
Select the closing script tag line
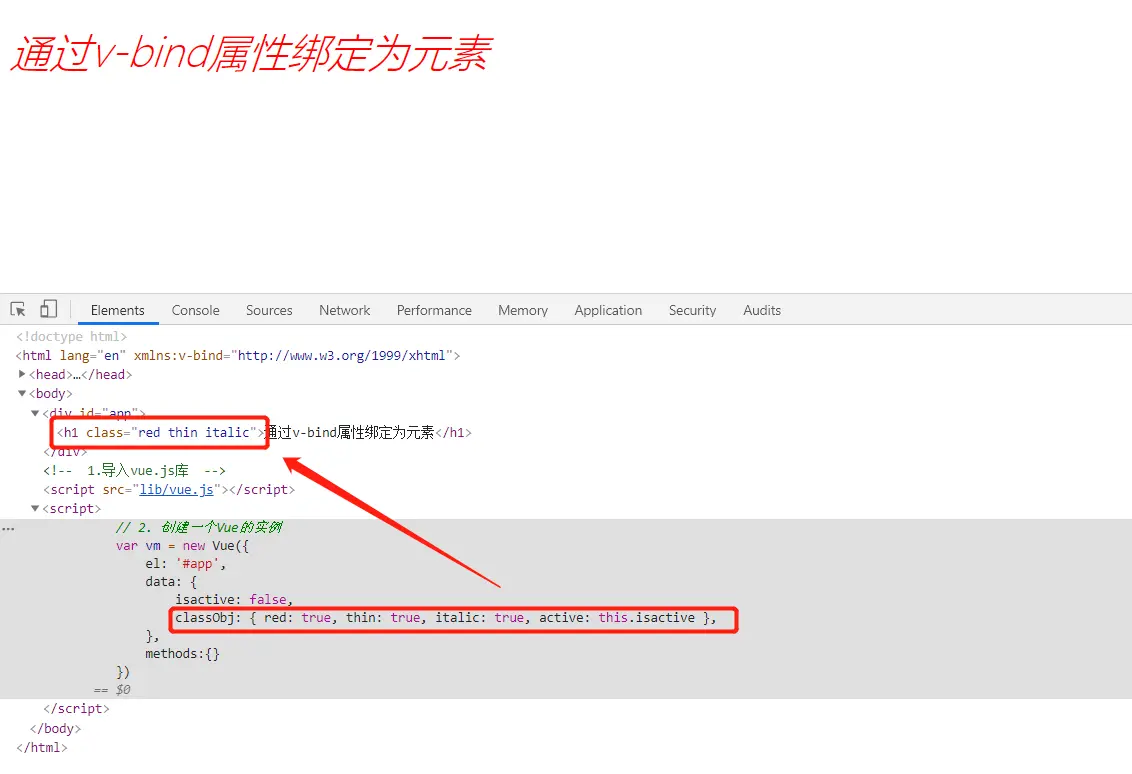click(76, 709)
